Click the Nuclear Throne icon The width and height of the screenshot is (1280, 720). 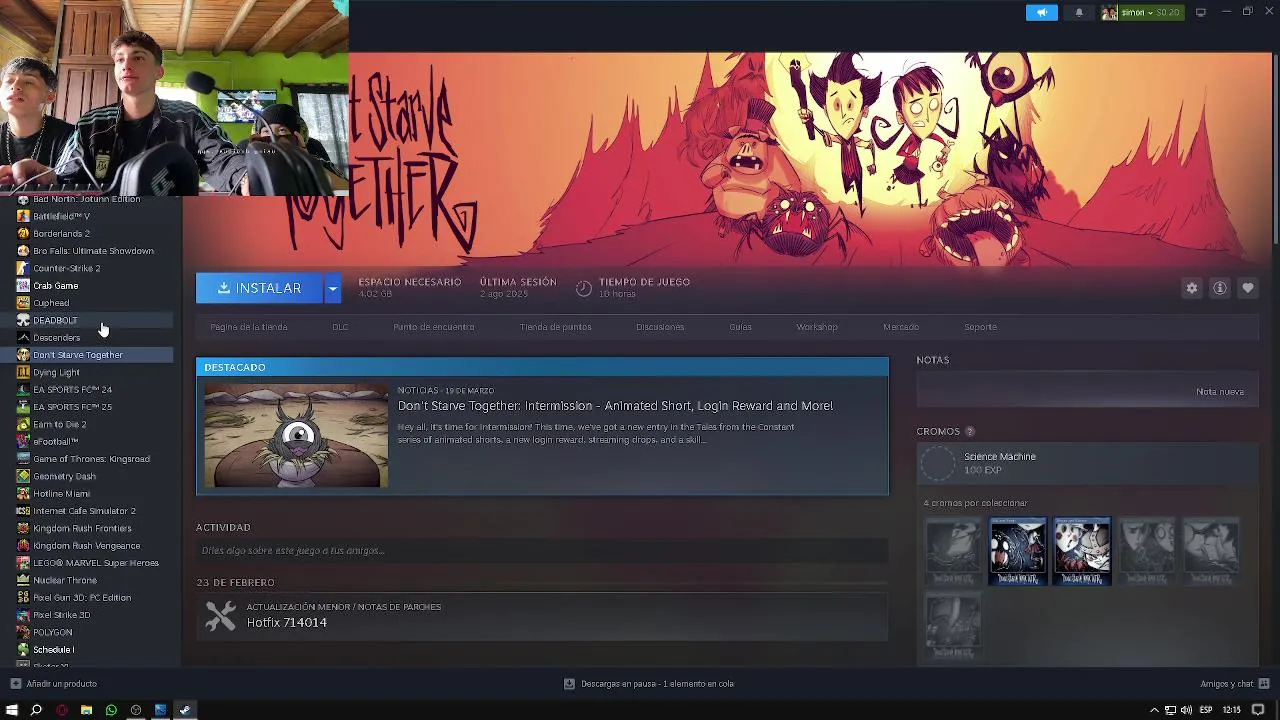coord(23,580)
